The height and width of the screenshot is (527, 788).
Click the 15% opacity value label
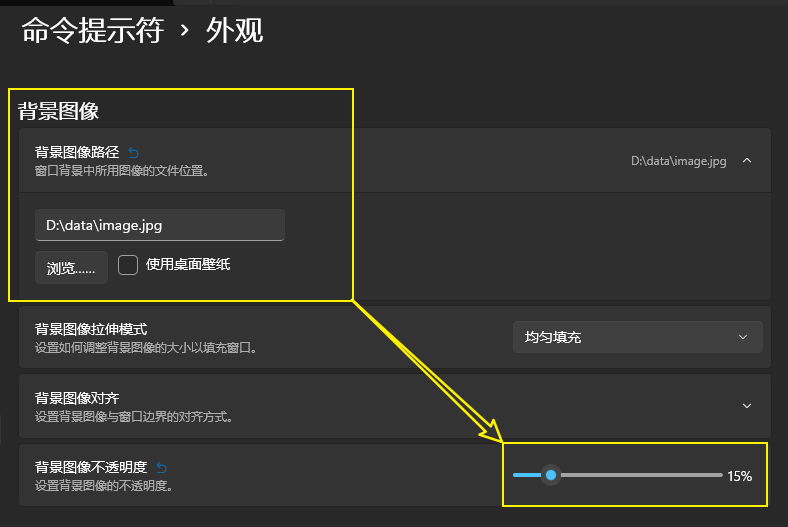click(x=739, y=476)
